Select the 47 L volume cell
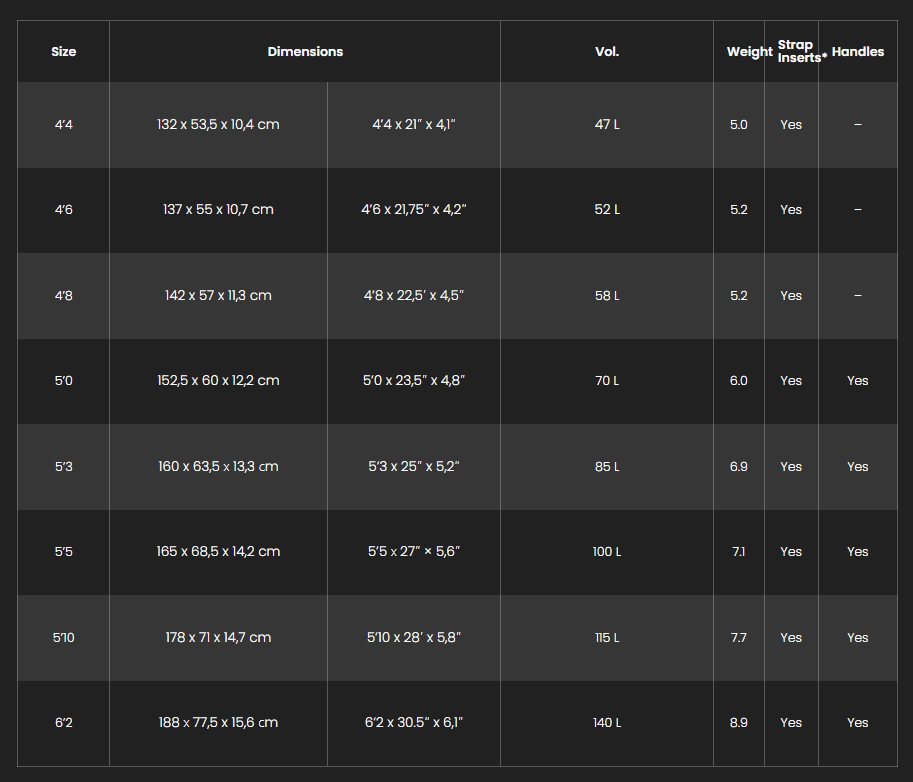Image resolution: width=913 pixels, height=782 pixels. click(x=607, y=125)
